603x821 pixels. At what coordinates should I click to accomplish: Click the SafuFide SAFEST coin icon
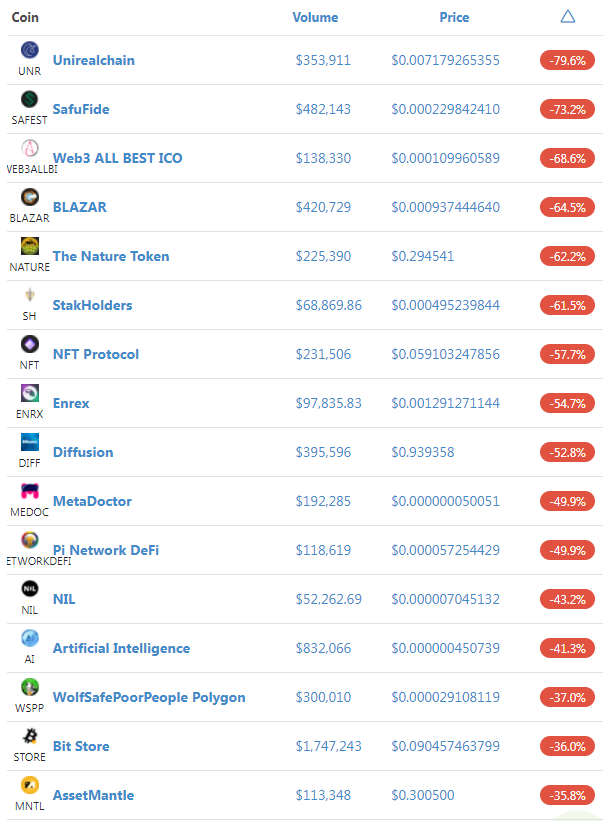pos(30,99)
